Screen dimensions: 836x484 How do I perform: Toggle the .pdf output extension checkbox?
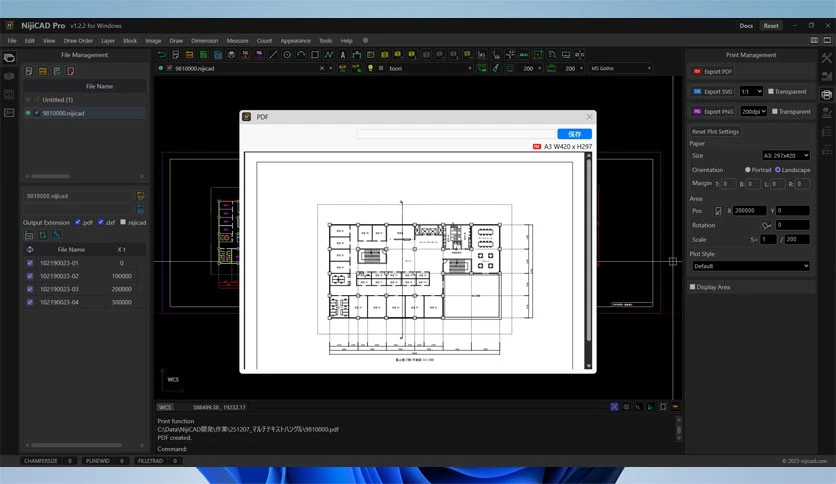click(78, 222)
